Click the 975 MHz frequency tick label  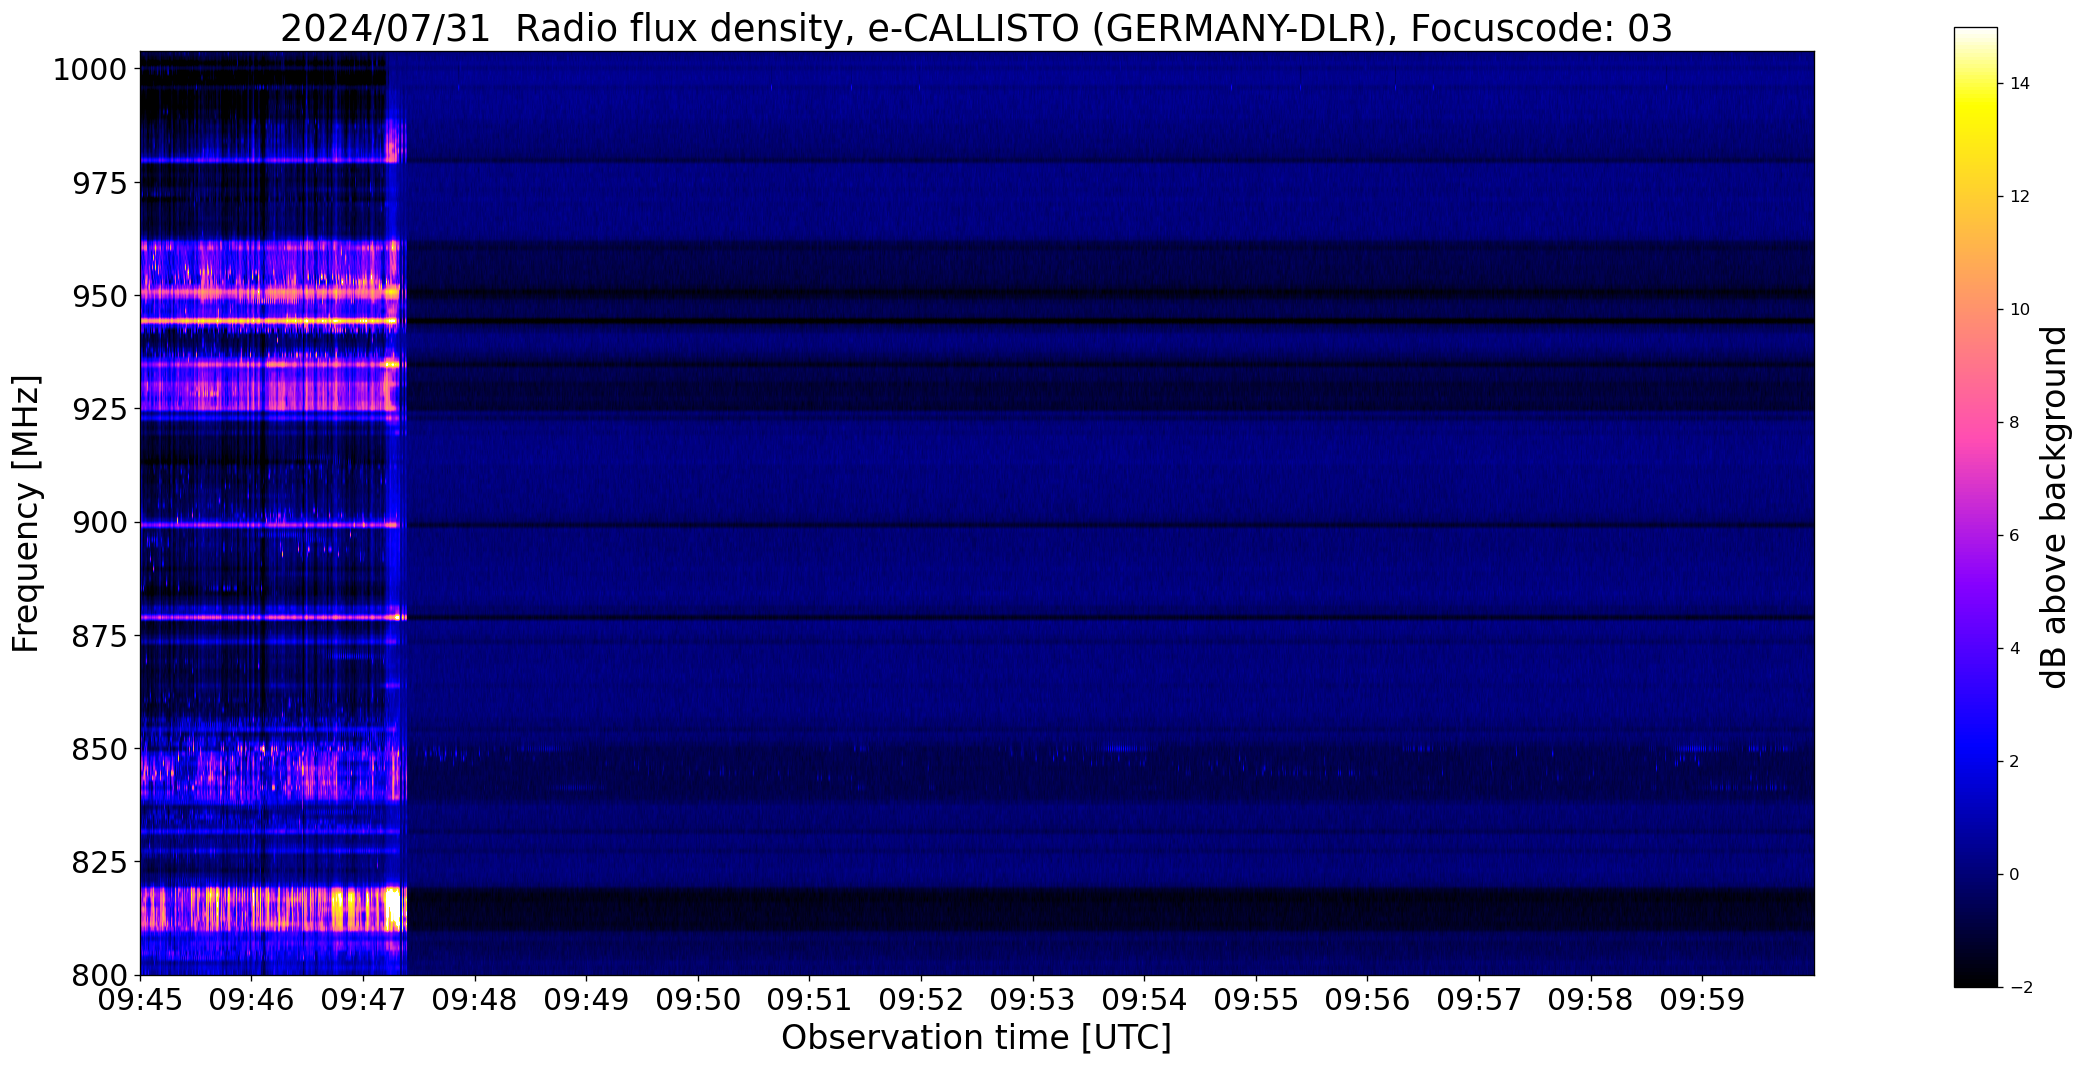(x=100, y=183)
